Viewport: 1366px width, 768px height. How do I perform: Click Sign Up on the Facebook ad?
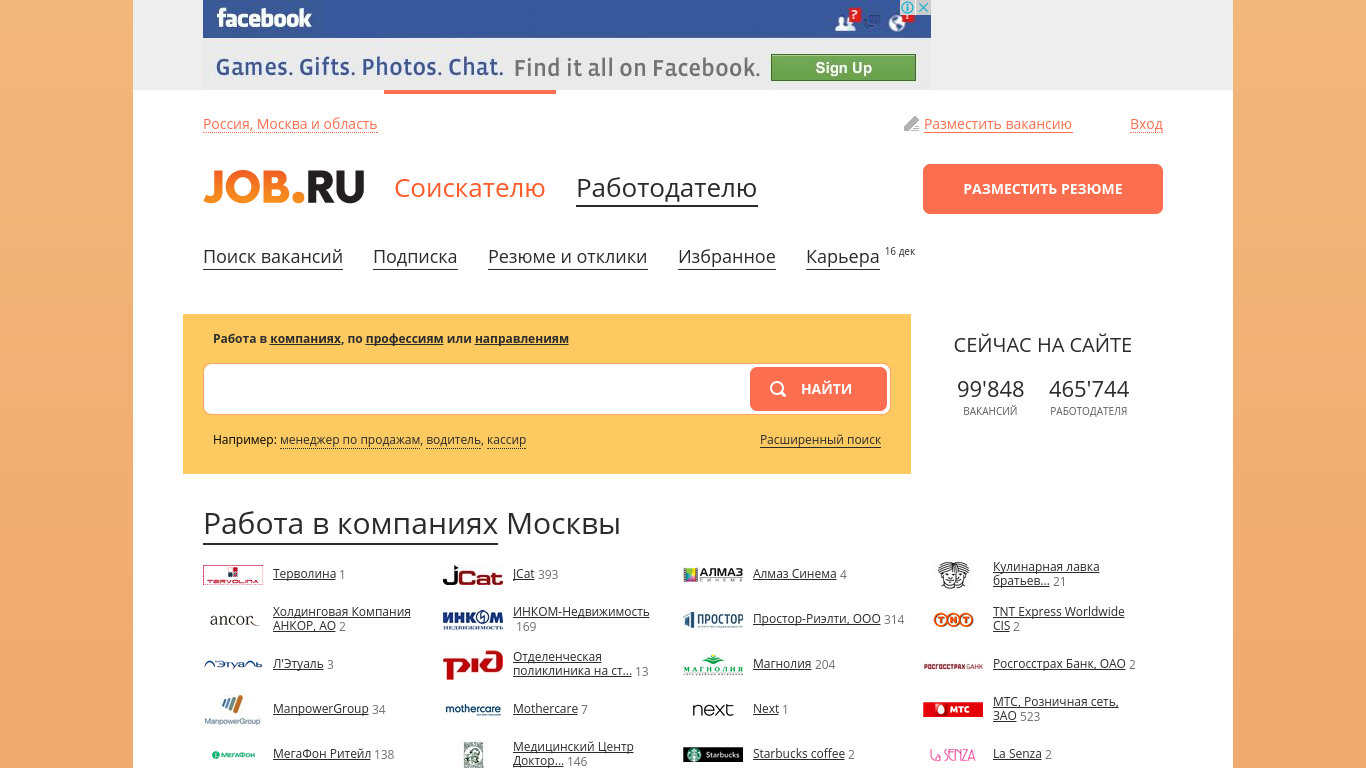[x=843, y=68]
